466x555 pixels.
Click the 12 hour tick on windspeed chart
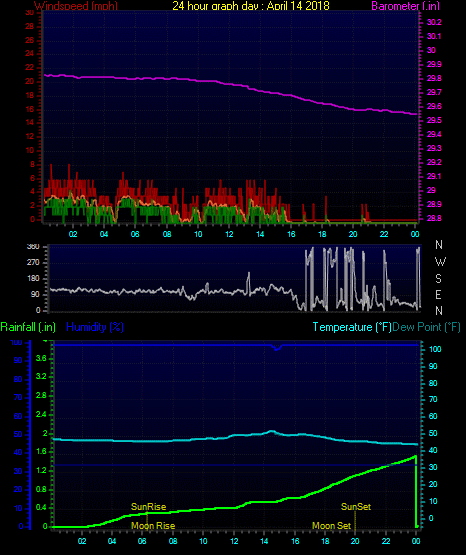click(x=229, y=234)
